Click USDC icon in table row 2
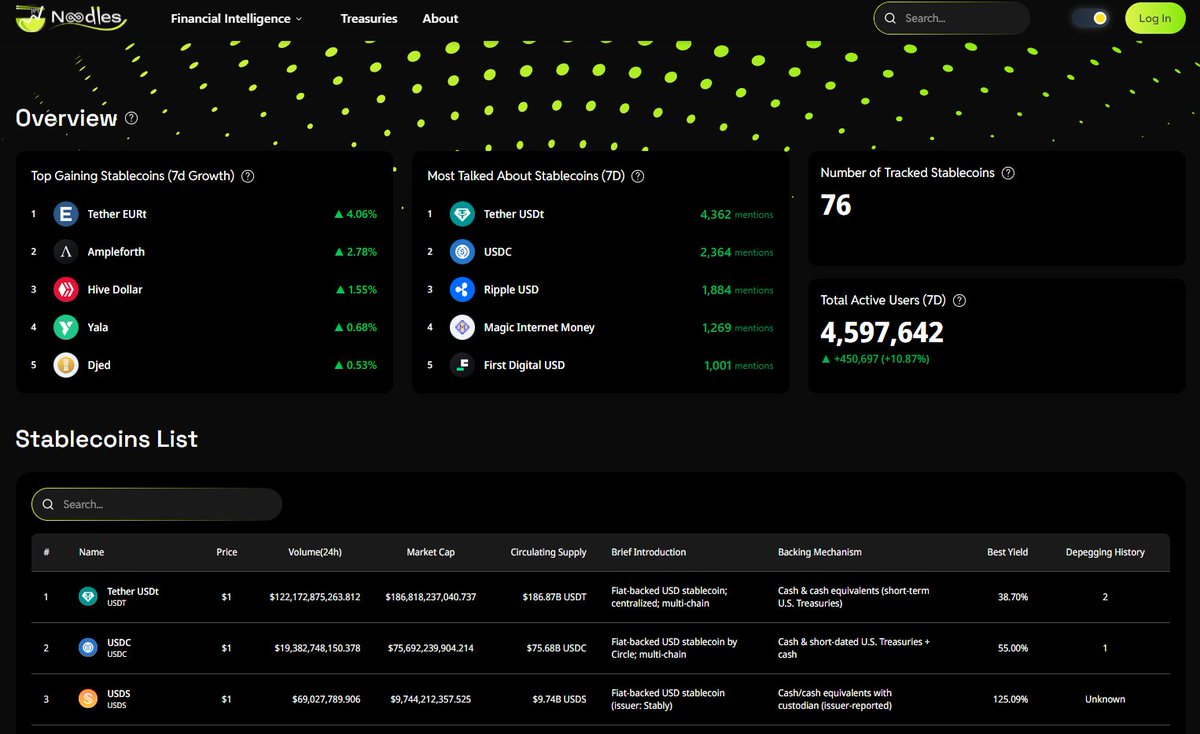This screenshot has width=1200, height=734. point(89,648)
